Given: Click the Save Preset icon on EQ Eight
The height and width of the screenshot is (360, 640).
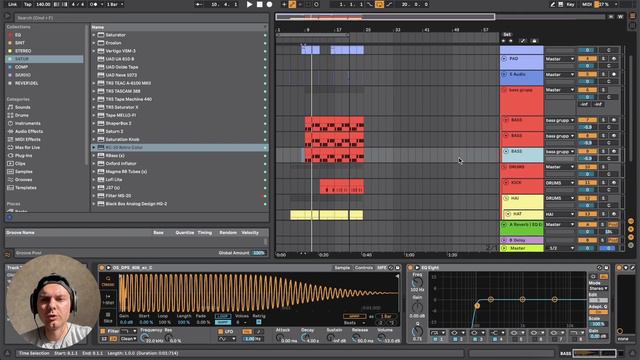Looking at the screenshot, I should tap(606, 268).
